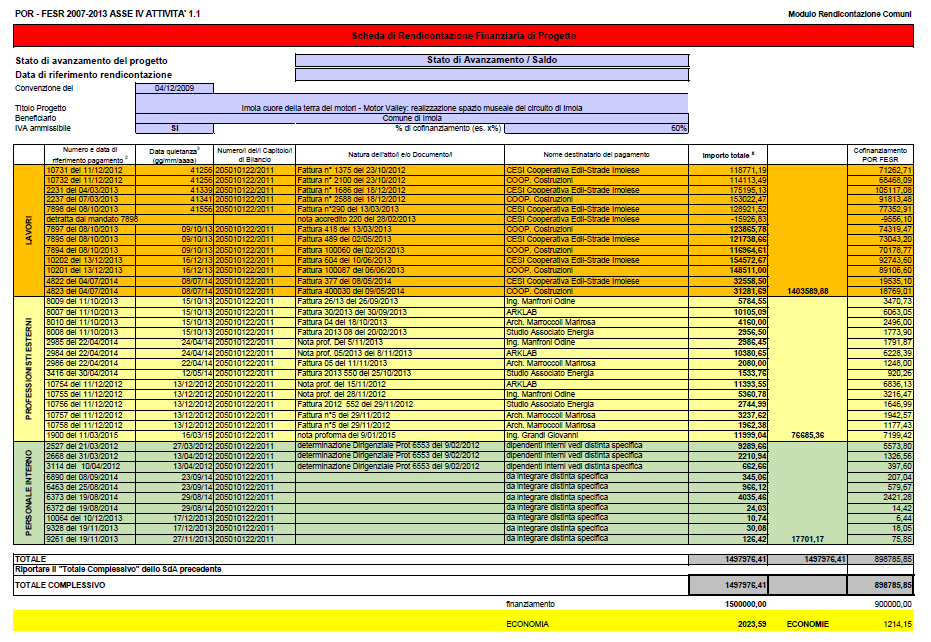Select 'Fattura 04 del 18/10/2013' cell
Image resolution: width=931 pixels, height=642 pixels.
point(400,322)
